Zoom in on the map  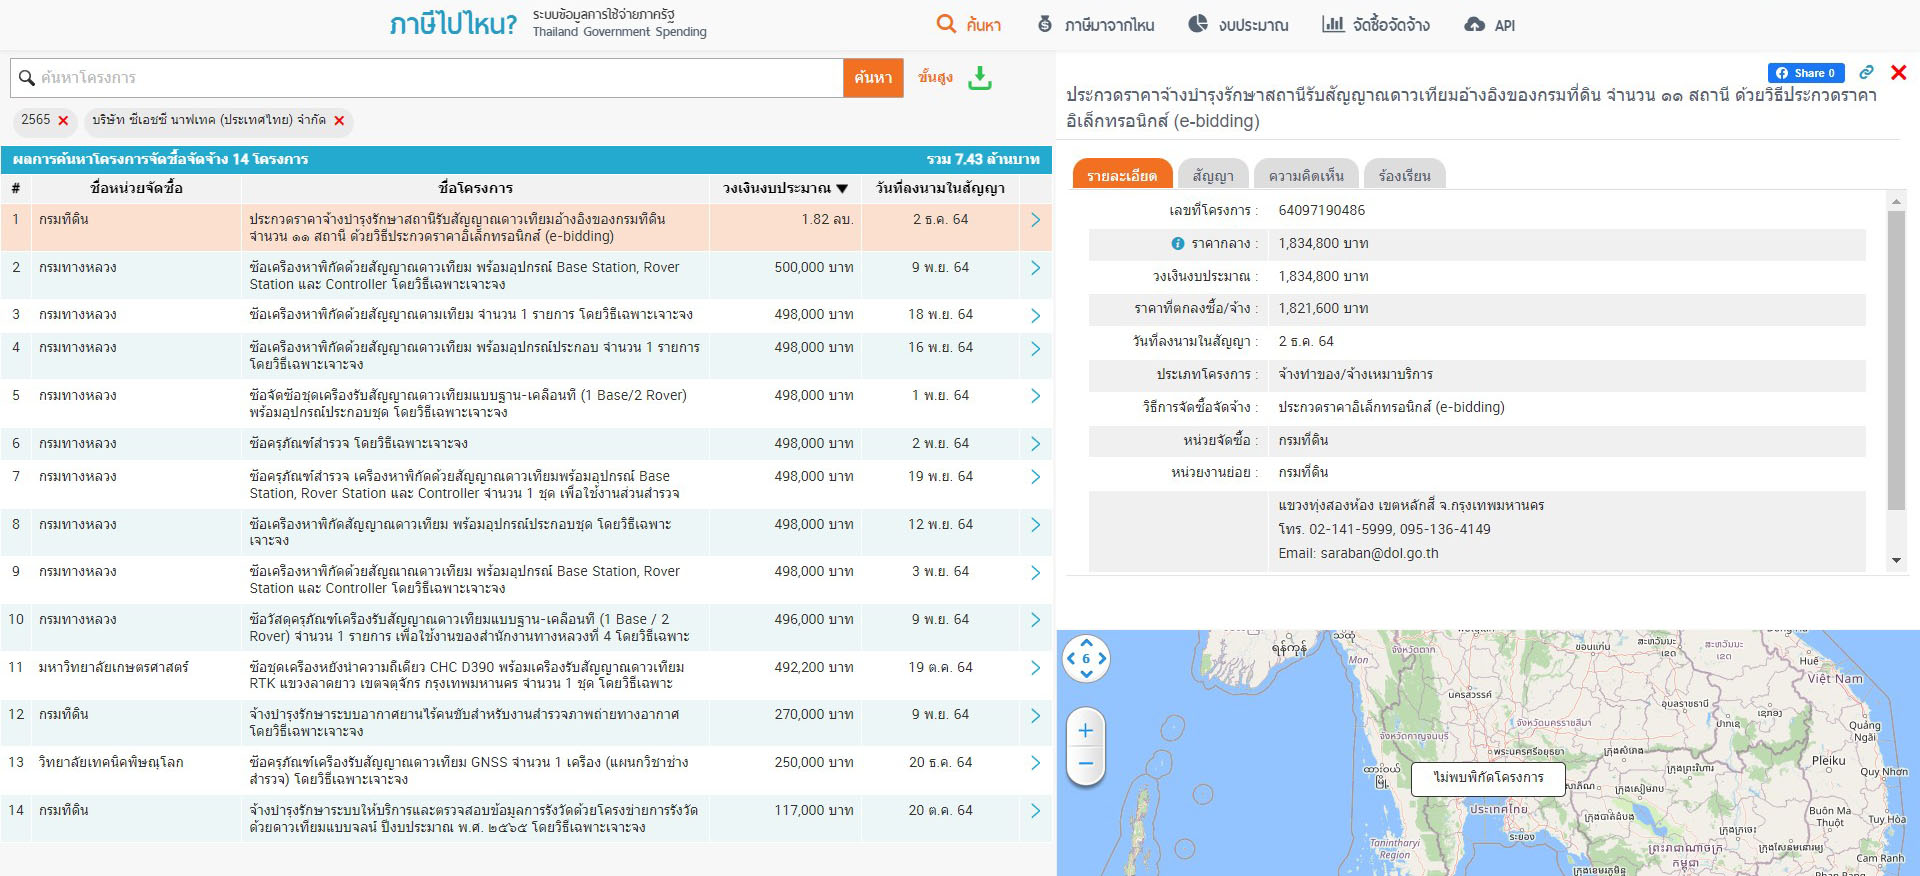1086,731
